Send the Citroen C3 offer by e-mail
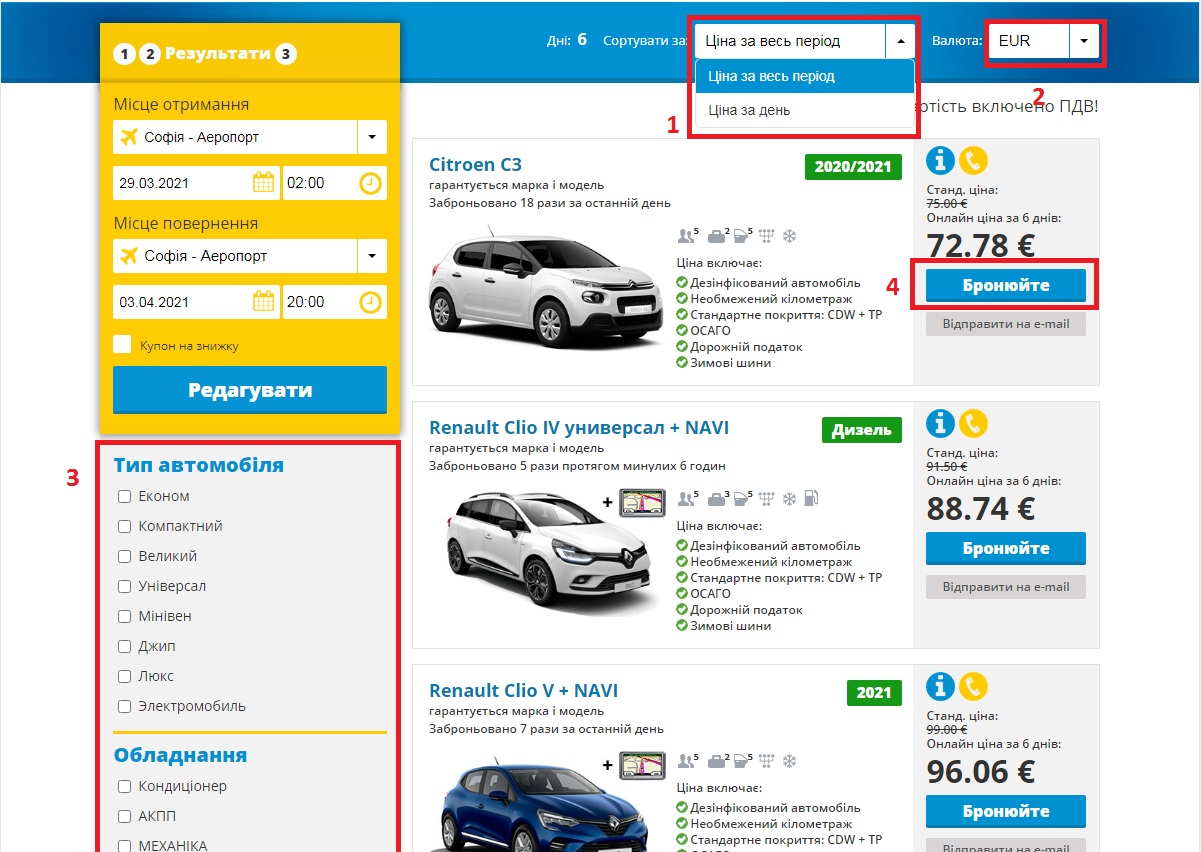This screenshot has height=852, width=1201. [1006, 324]
